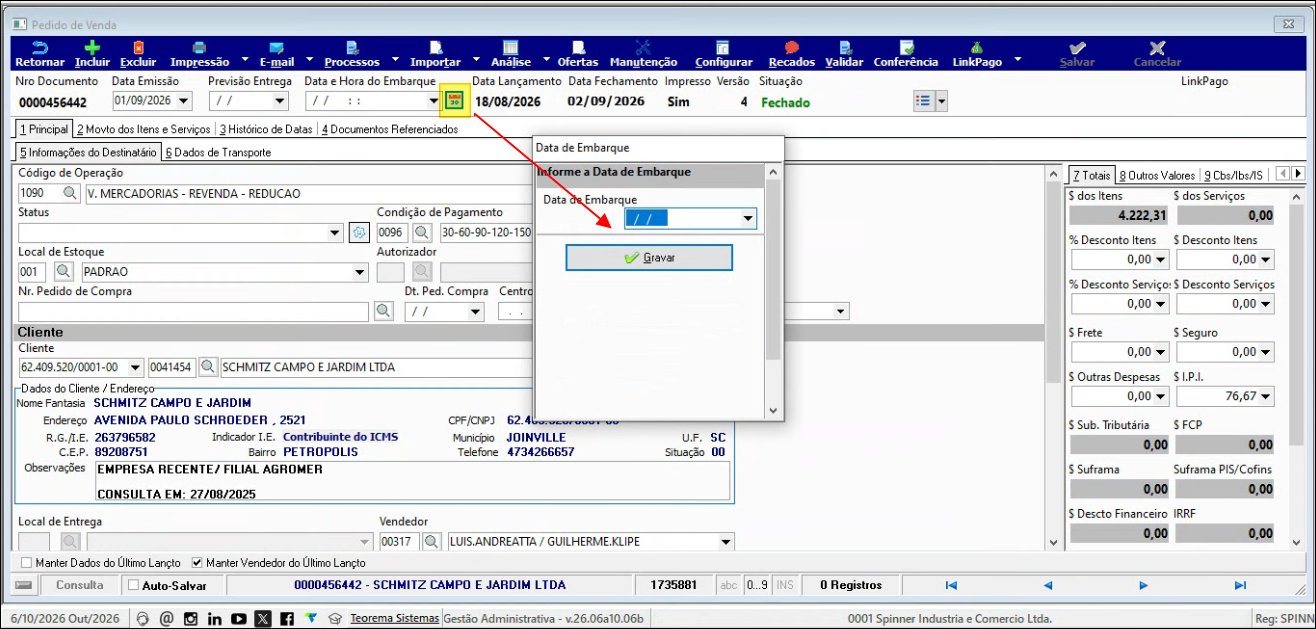Open the highlighted embarque calendar icon

pyautogui.click(x=454, y=99)
